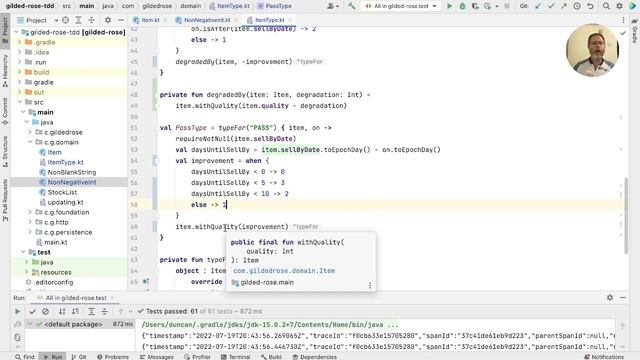The image size is (640, 360).
Task: Open IDE settings gear in top toolbar
Action: [619, 6]
